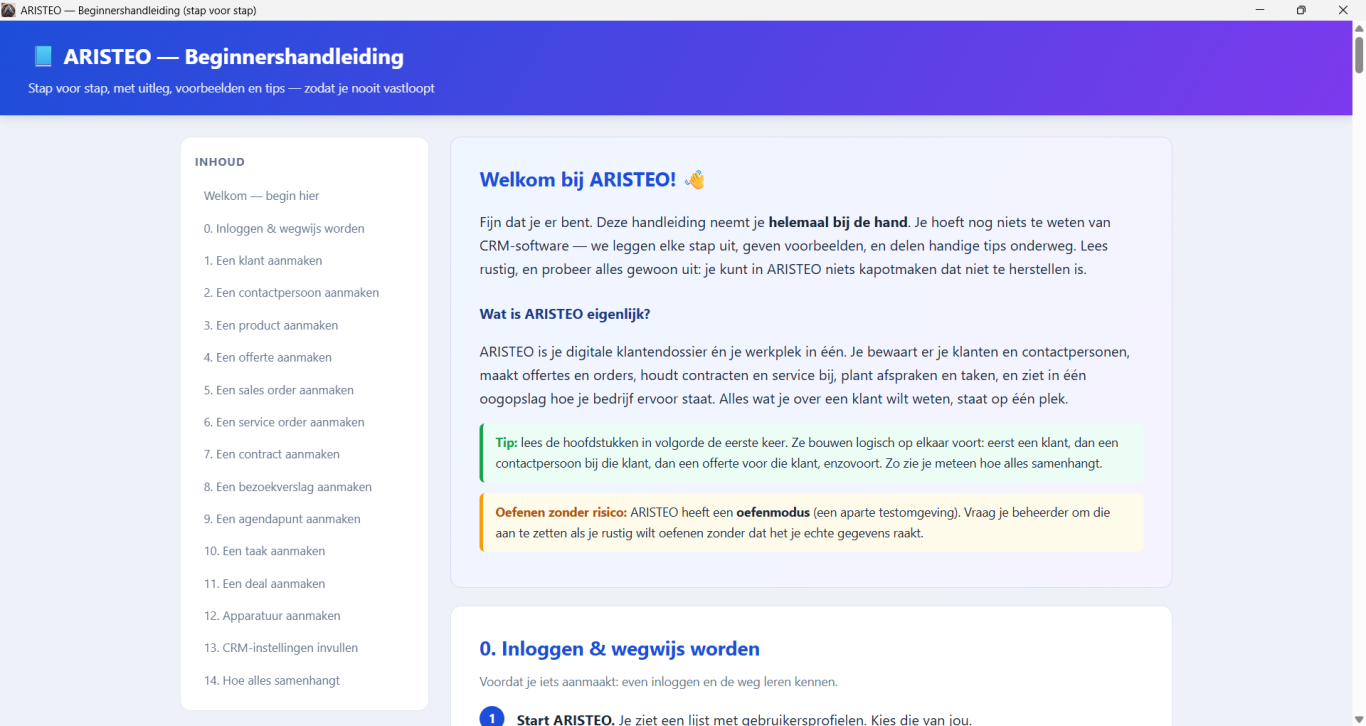1366x726 pixels.
Task: Click the bold word 'oefenmodus'
Action: tap(773, 512)
